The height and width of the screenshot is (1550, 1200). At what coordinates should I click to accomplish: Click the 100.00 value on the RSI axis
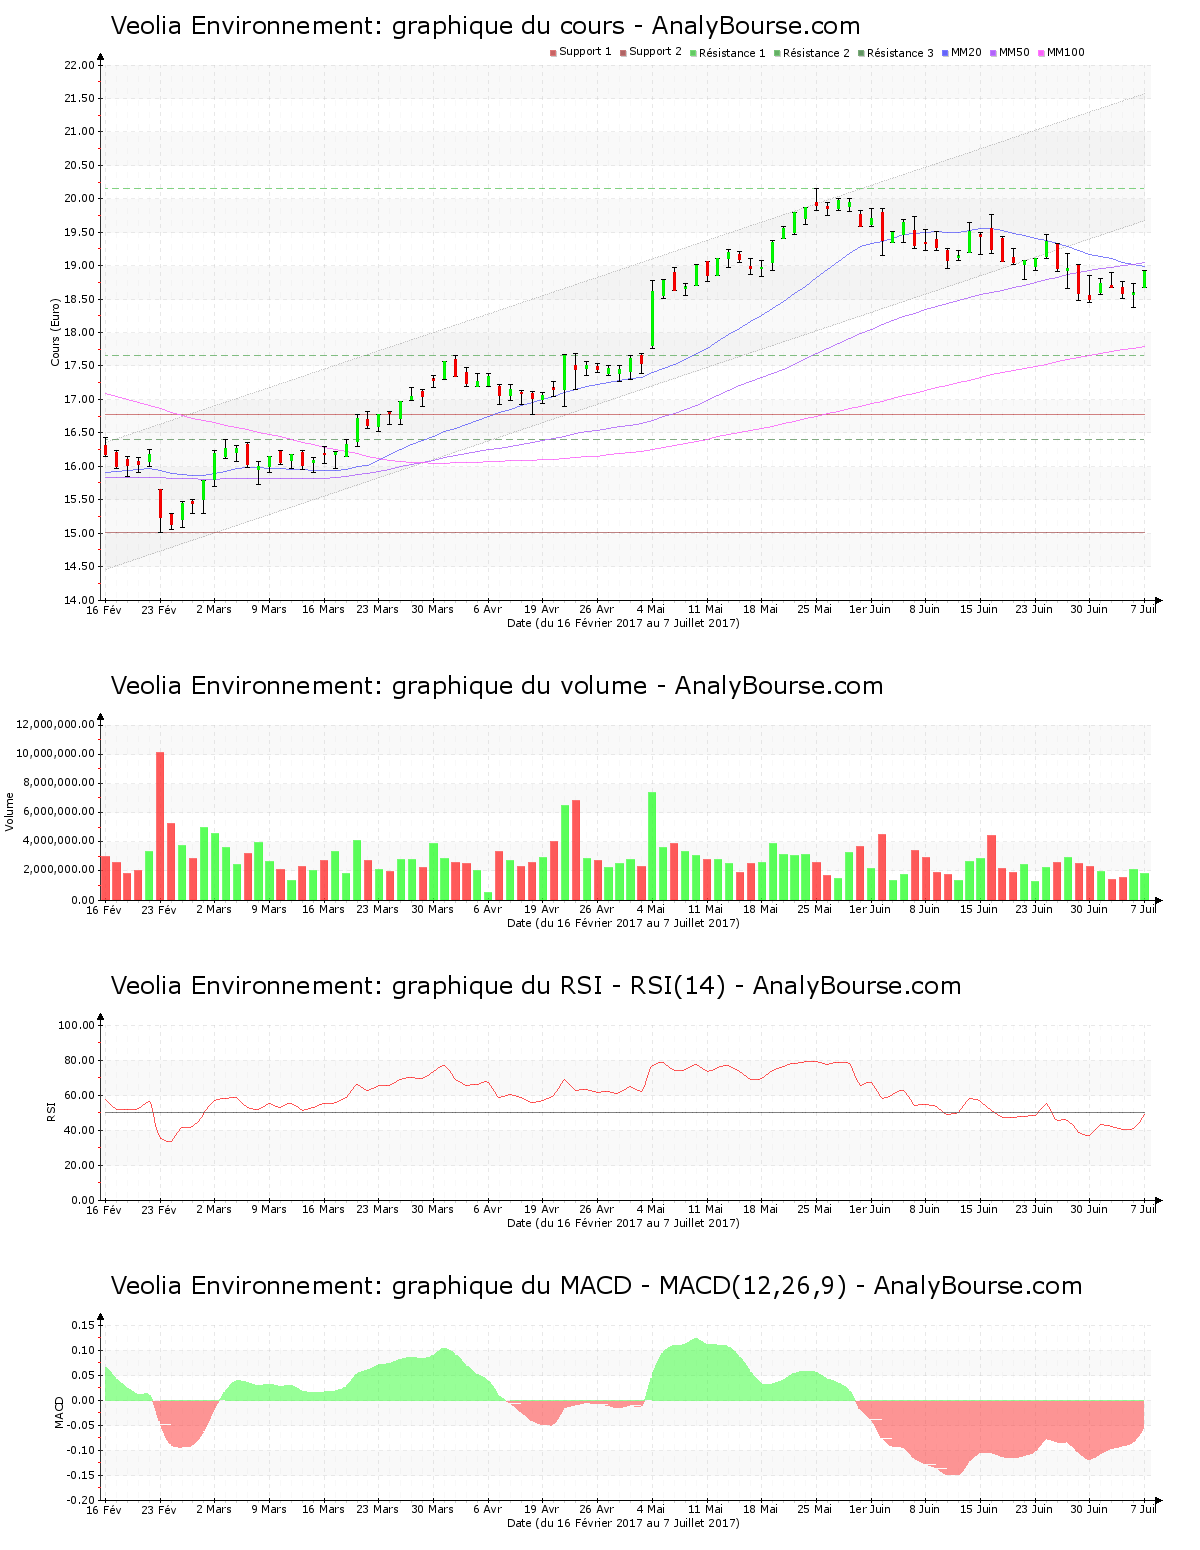click(x=76, y=1025)
